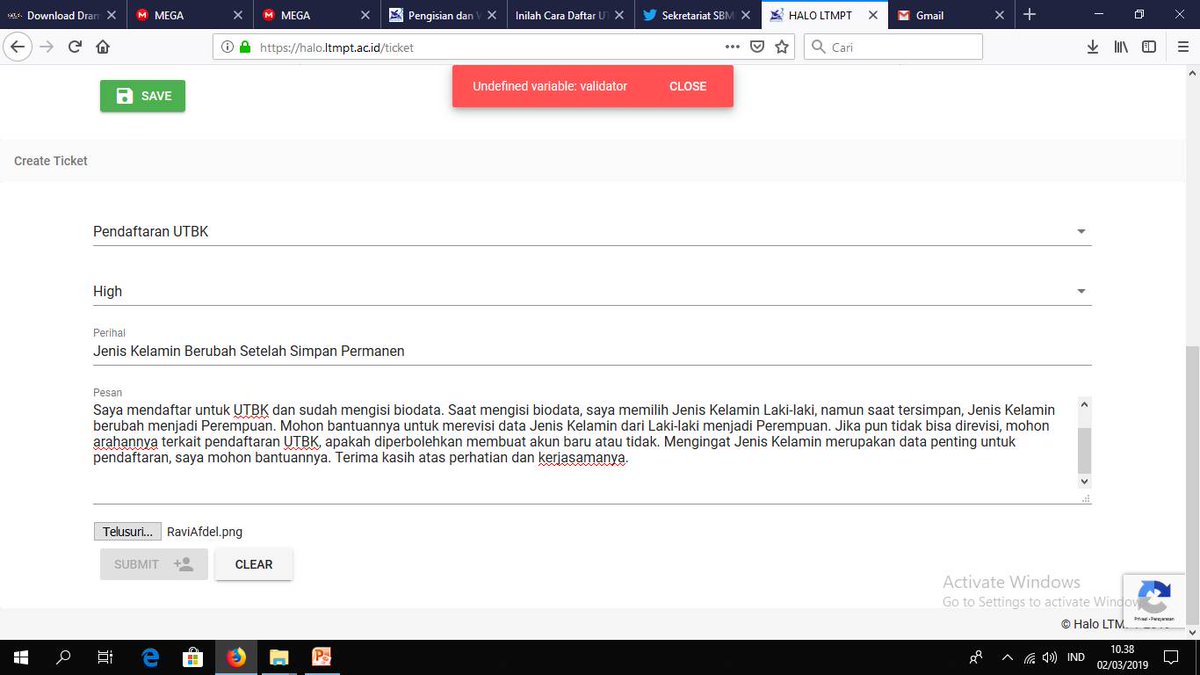Click the green padlock security icon

click(245, 47)
